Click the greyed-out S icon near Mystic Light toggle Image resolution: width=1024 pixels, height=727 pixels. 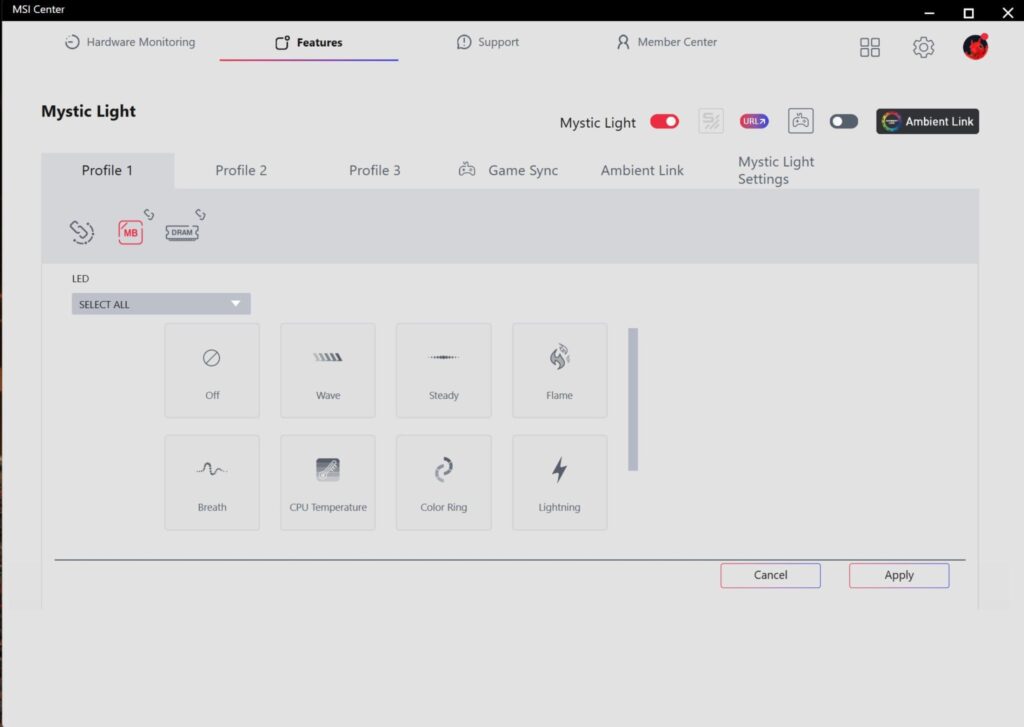coord(711,121)
